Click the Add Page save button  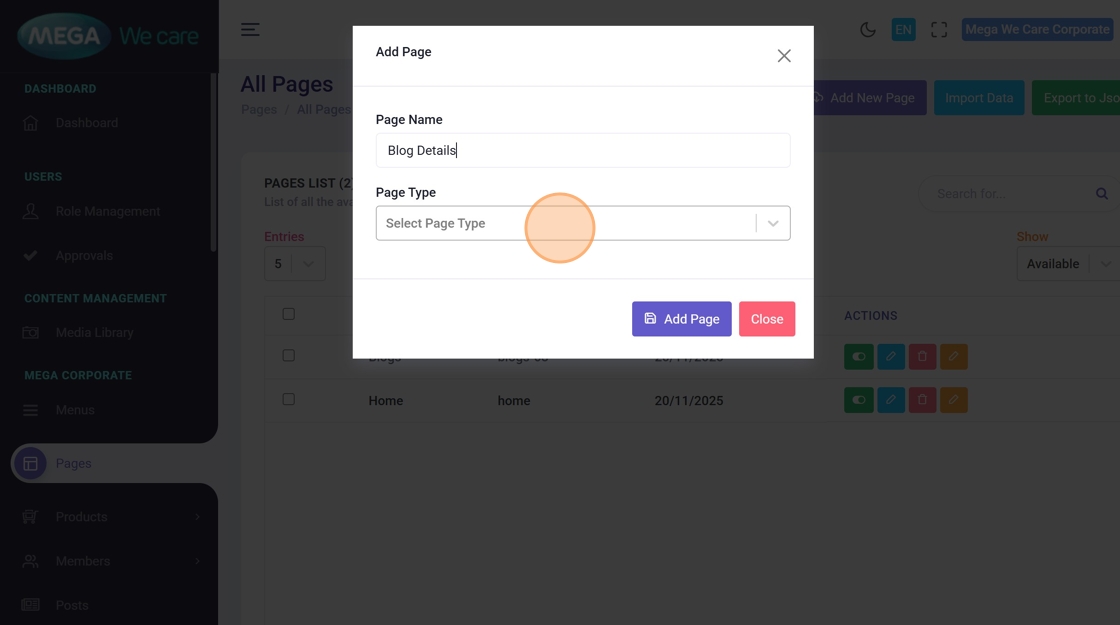tap(681, 319)
